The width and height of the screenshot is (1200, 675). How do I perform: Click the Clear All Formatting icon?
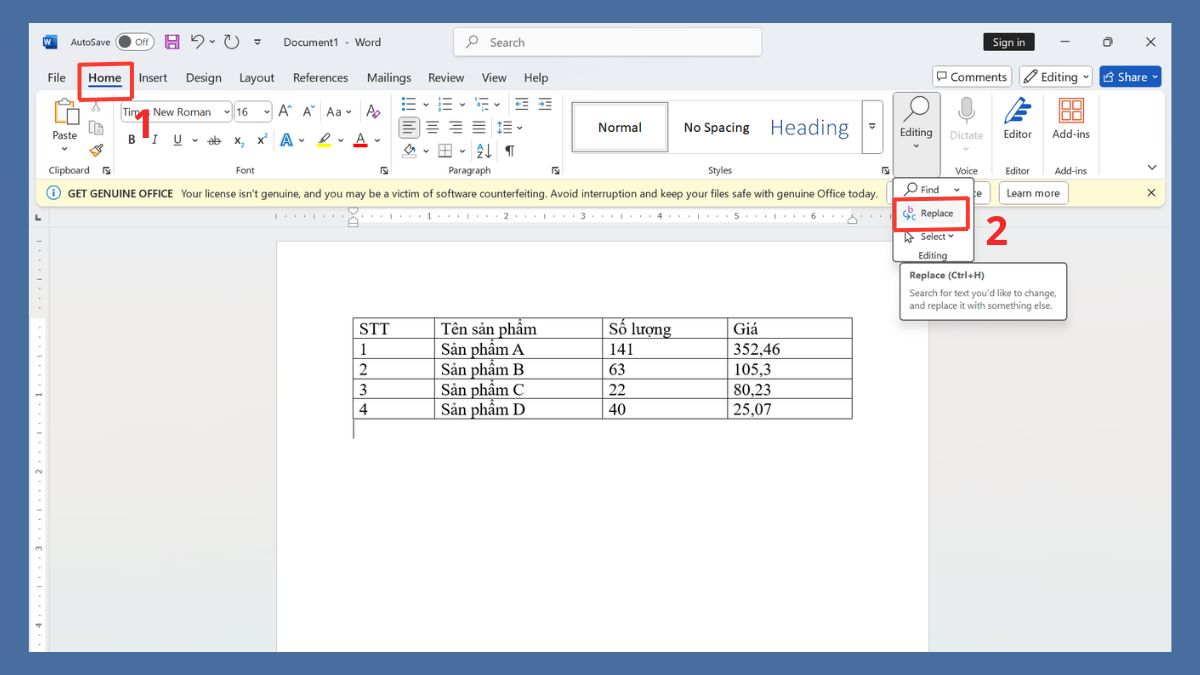click(373, 112)
